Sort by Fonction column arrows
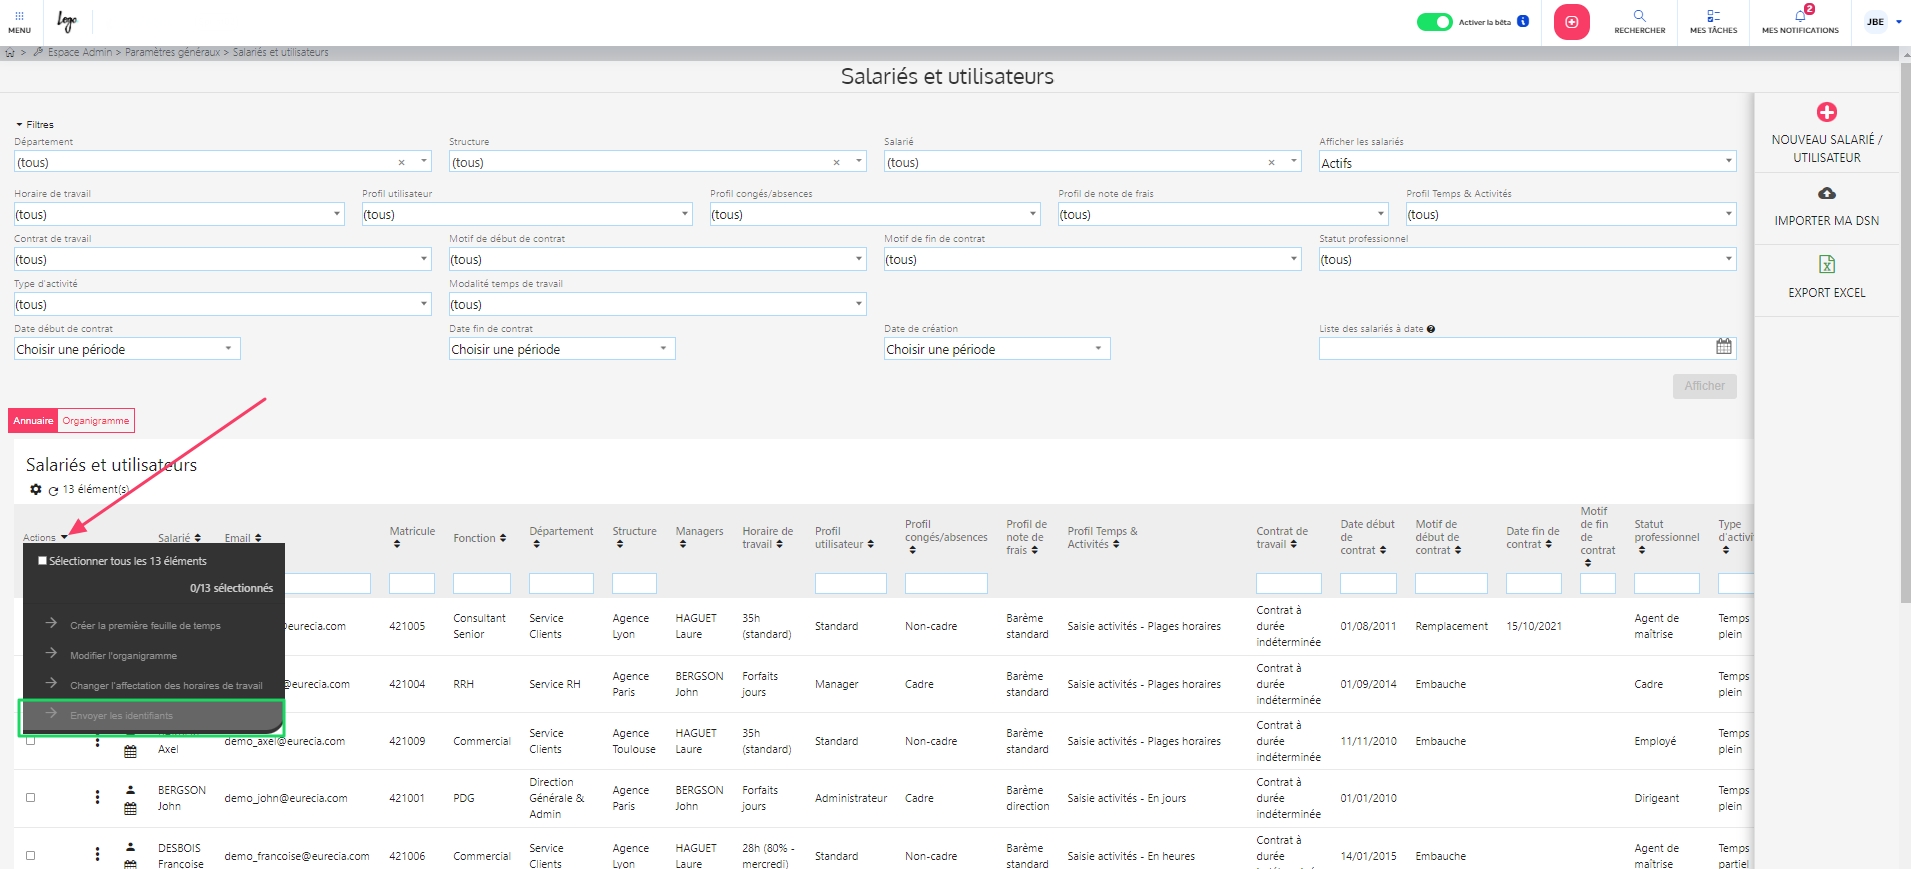 point(503,538)
